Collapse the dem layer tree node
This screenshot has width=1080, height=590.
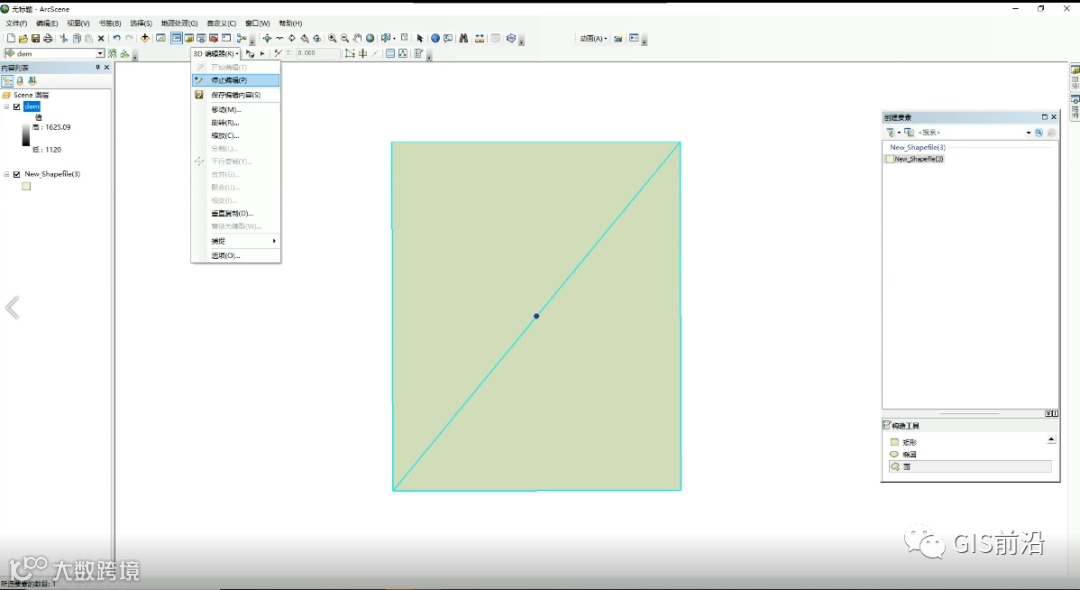tap(7, 107)
